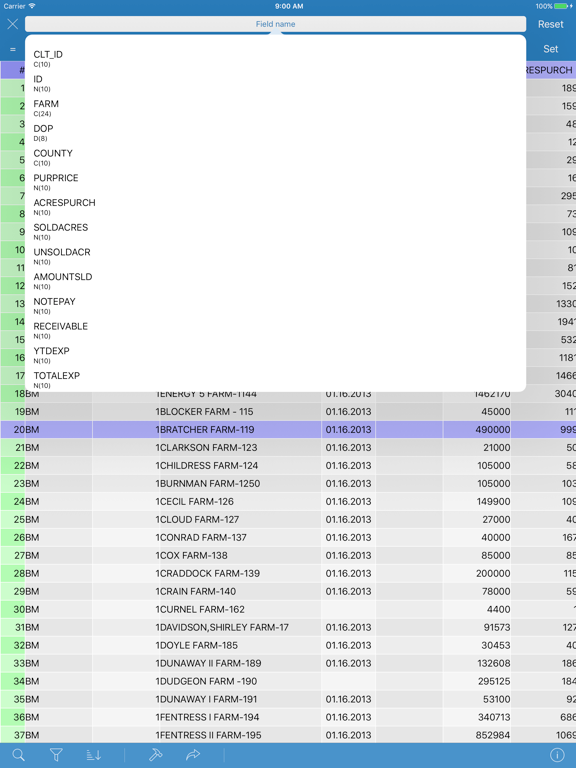Tap the search magnifier icon in bottom toolbar

[x=19, y=755]
